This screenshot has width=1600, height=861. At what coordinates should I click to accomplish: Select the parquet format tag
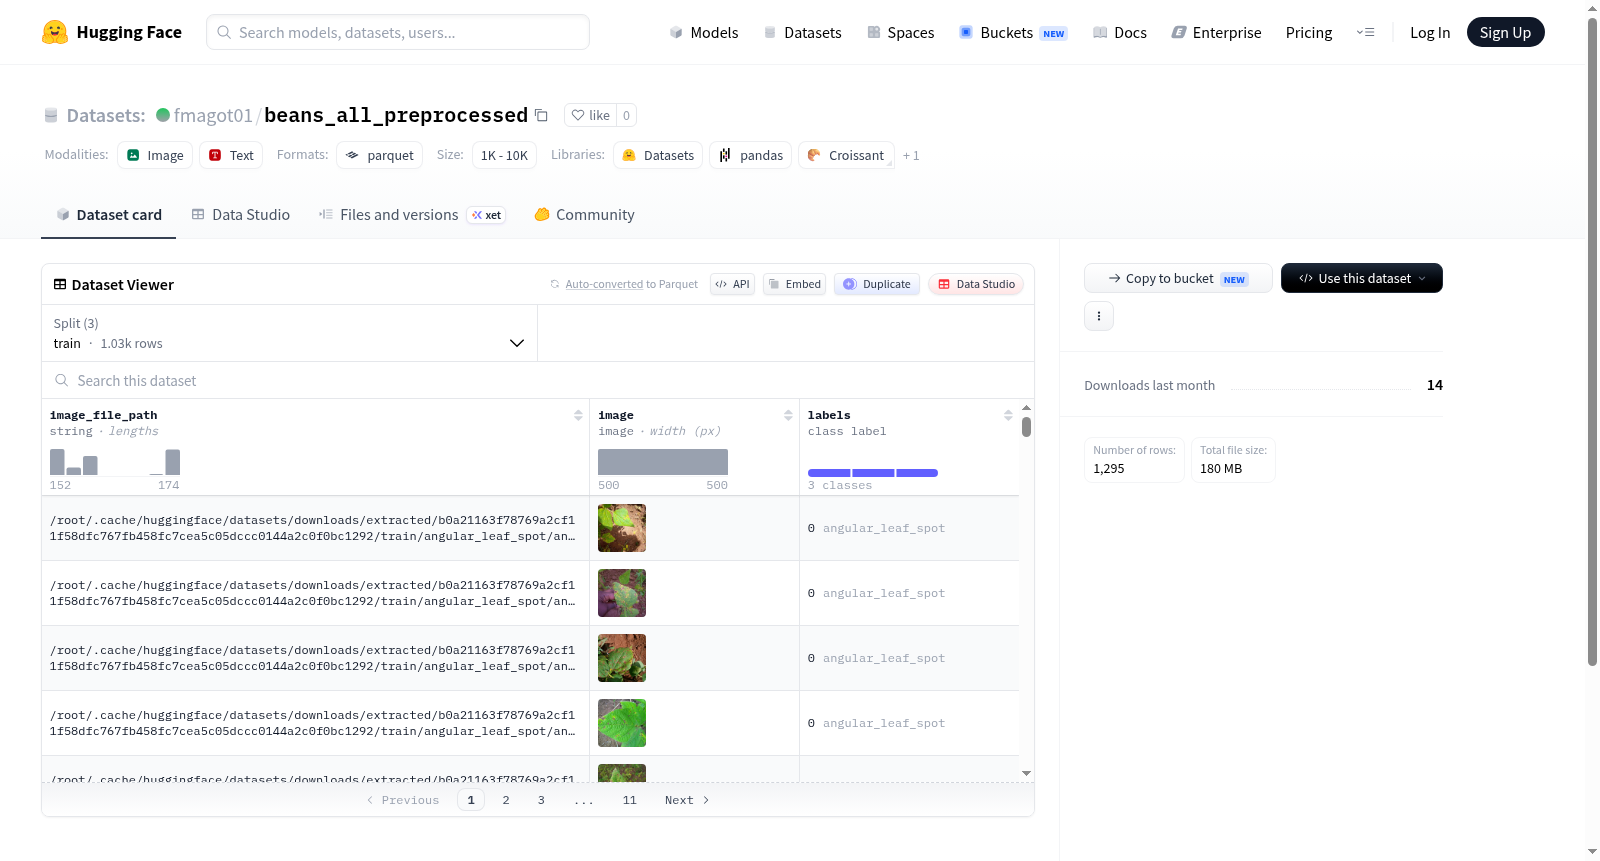pyautogui.click(x=380, y=155)
